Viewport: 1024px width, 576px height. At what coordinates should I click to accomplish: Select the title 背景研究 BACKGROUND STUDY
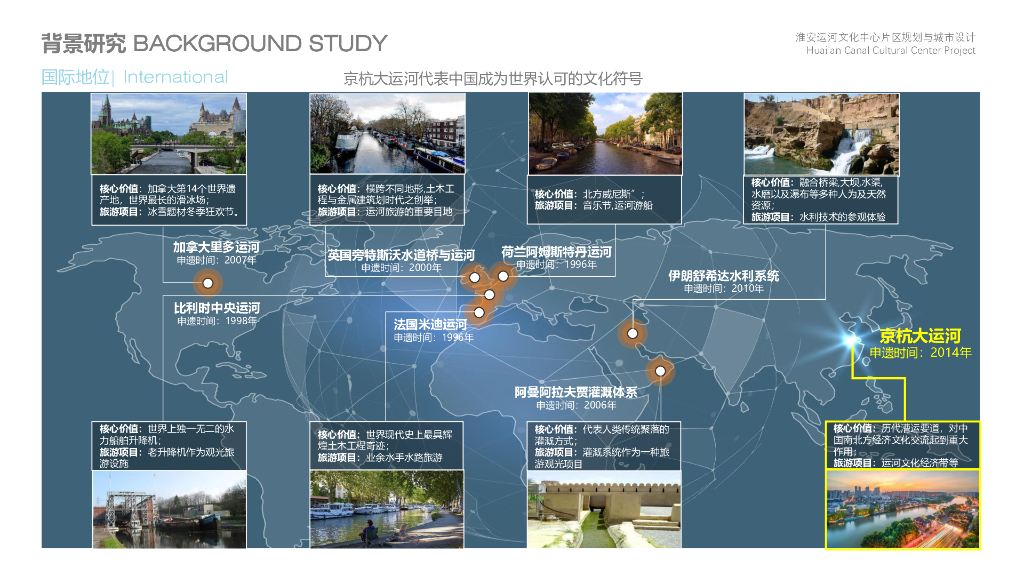click(214, 44)
